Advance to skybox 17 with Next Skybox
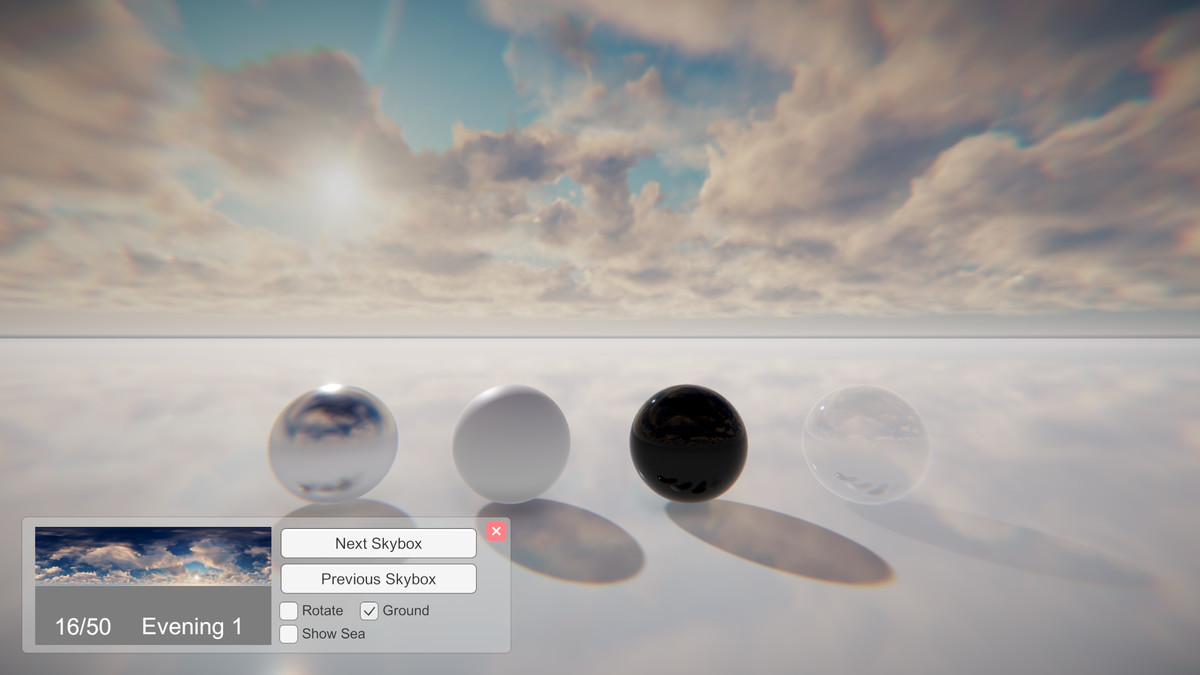 point(378,543)
